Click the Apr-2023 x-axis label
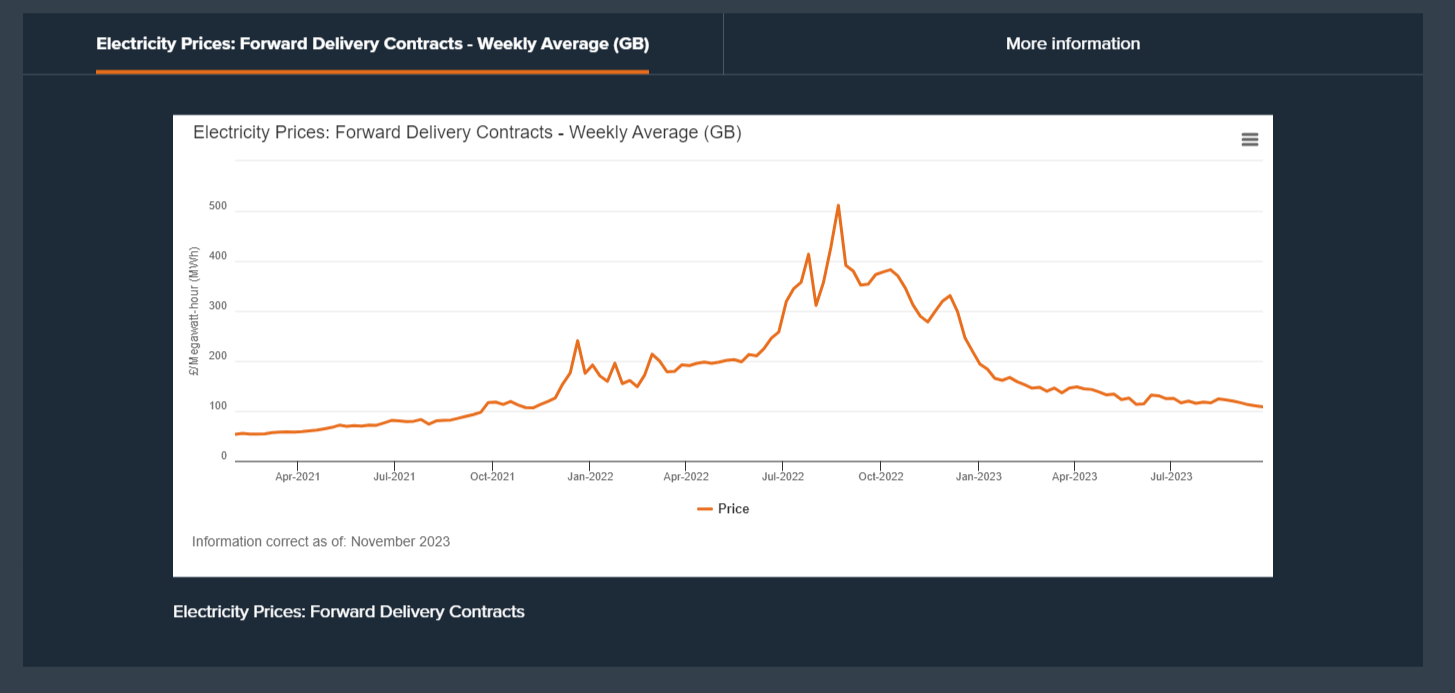The height and width of the screenshot is (693, 1455). 1074,477
